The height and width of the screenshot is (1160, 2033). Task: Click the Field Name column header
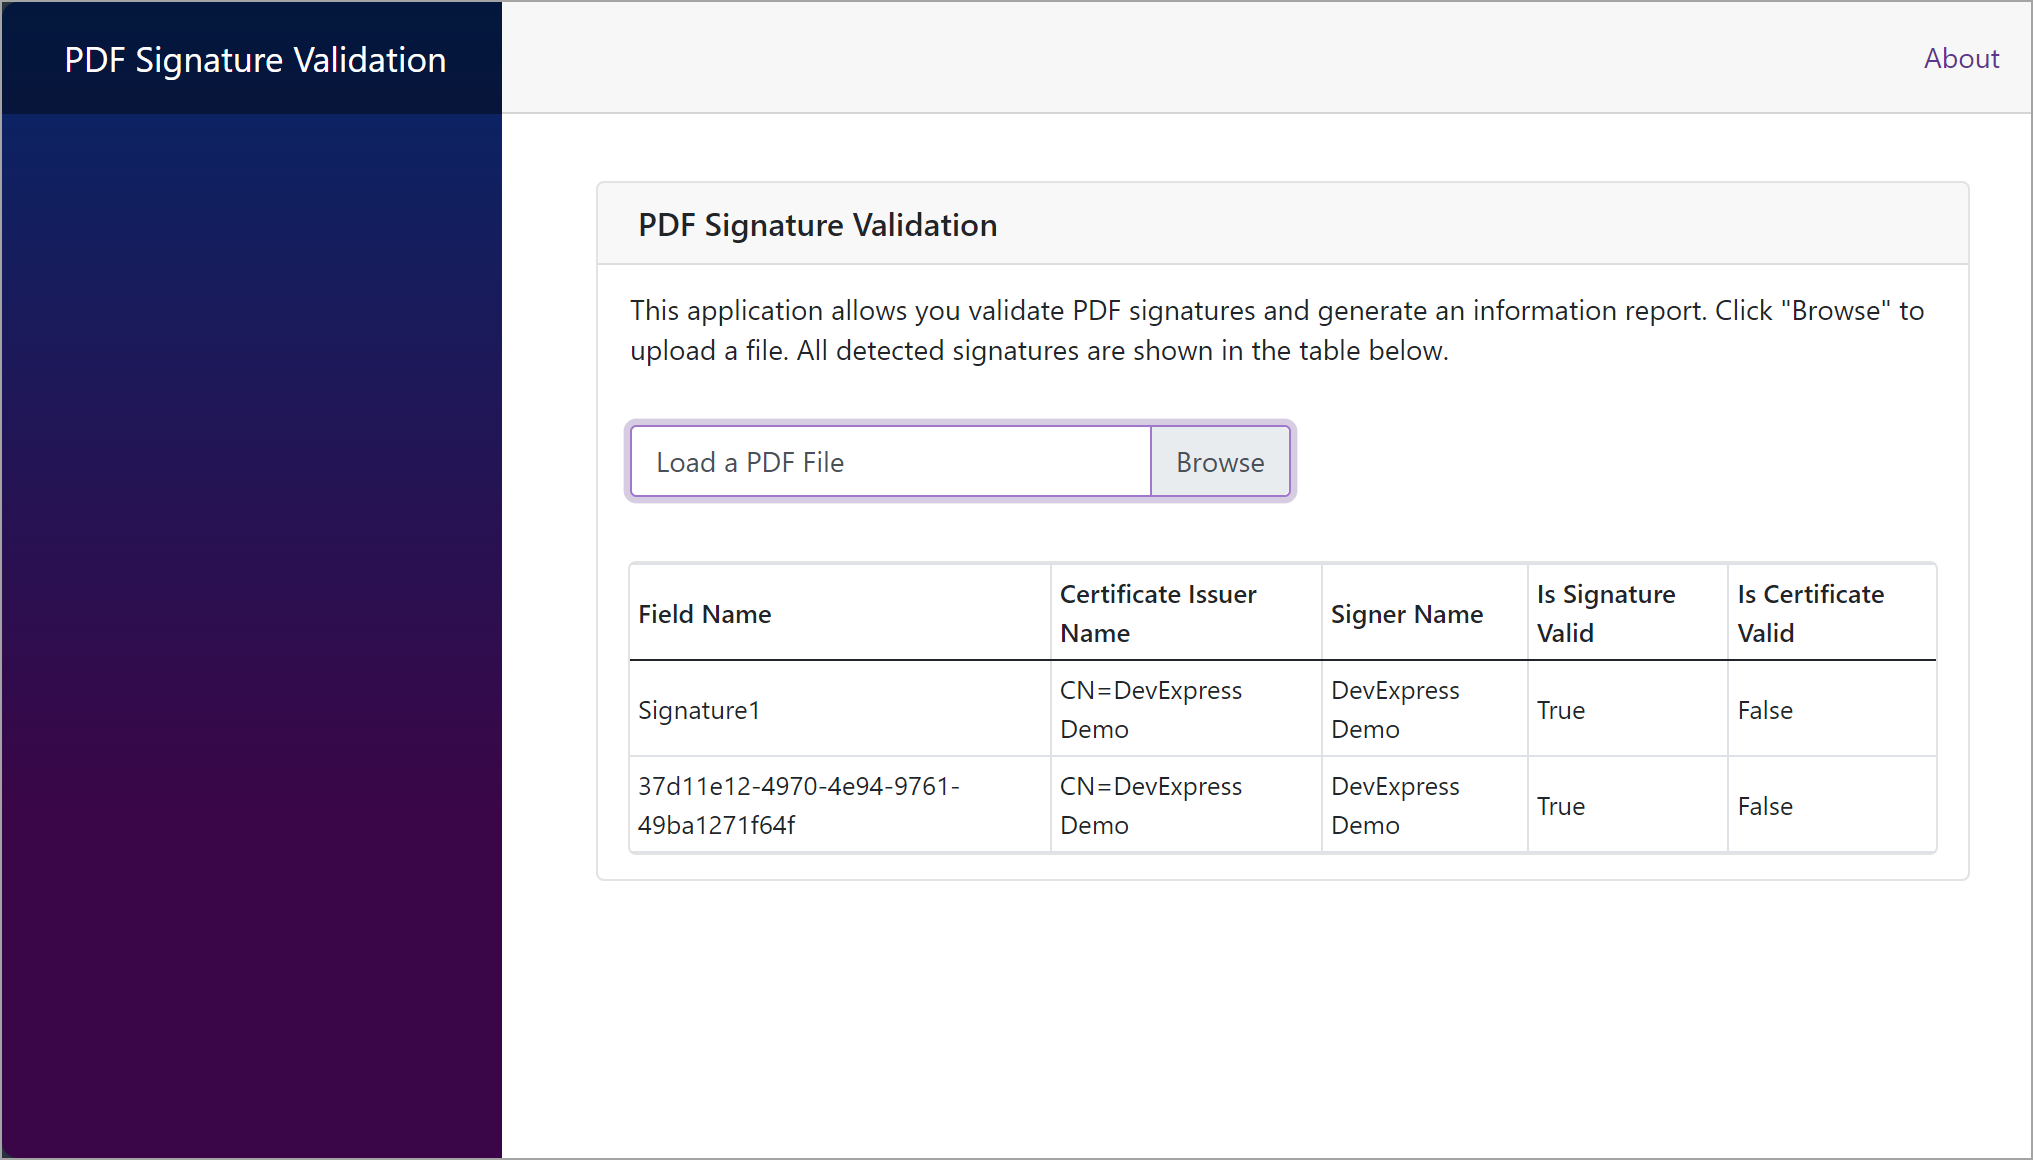click(705, 614)
